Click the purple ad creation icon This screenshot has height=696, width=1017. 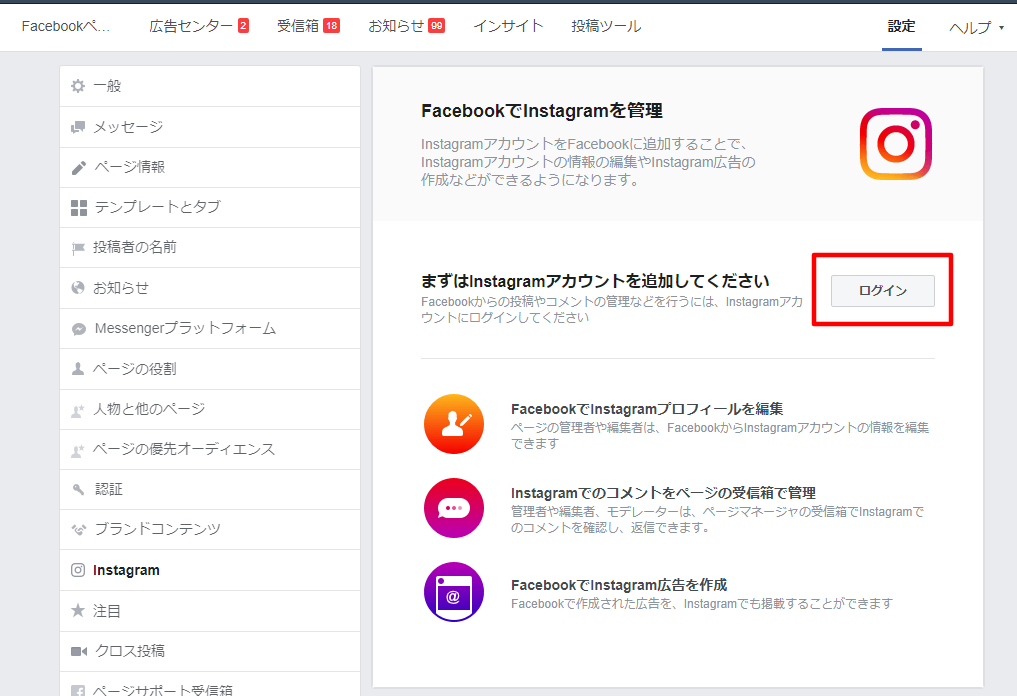tap(454, 592)
